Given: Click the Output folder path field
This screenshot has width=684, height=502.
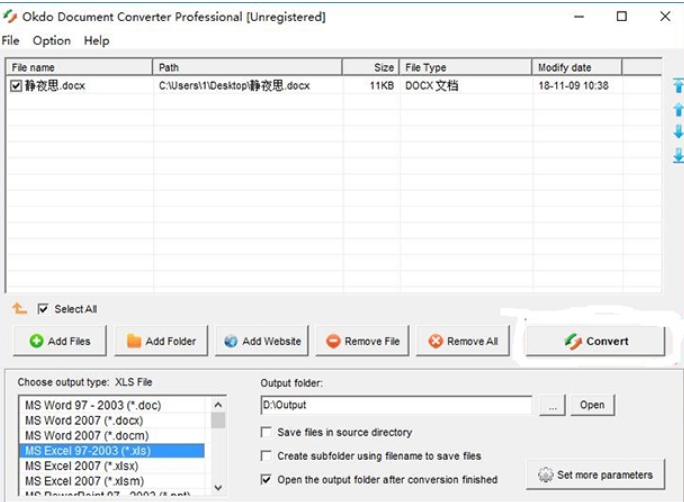Looking at the screenshot, I should (396, 405).
